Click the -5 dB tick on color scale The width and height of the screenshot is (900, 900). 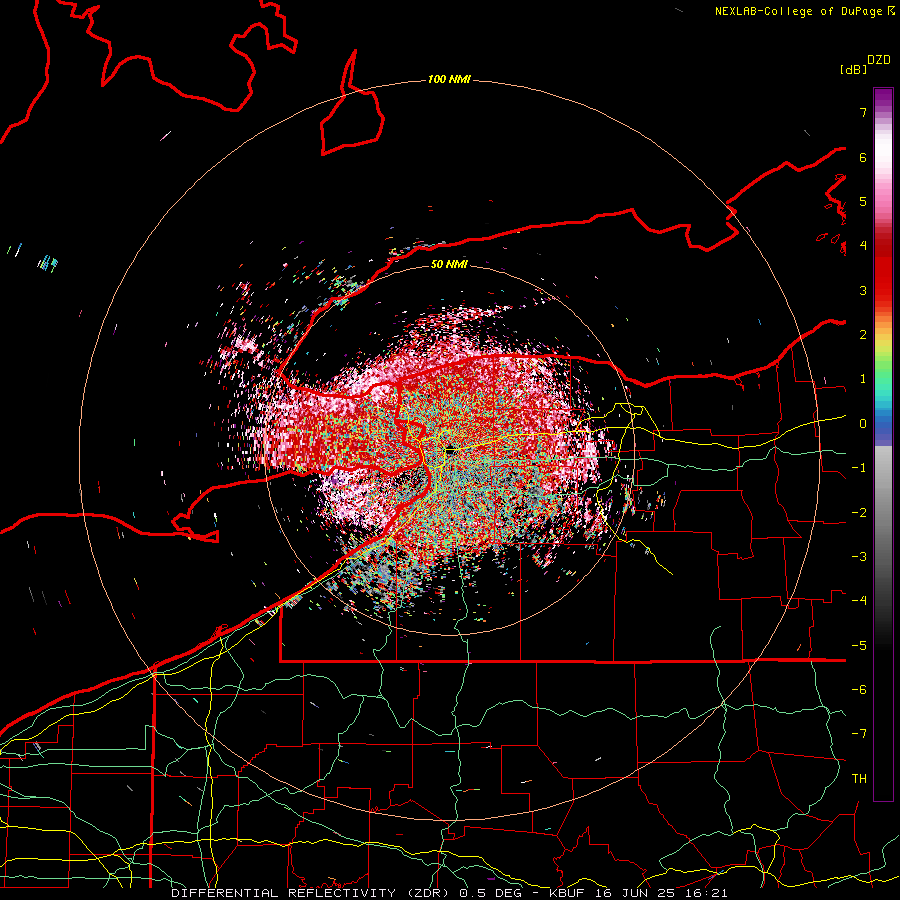pos(859,646)
